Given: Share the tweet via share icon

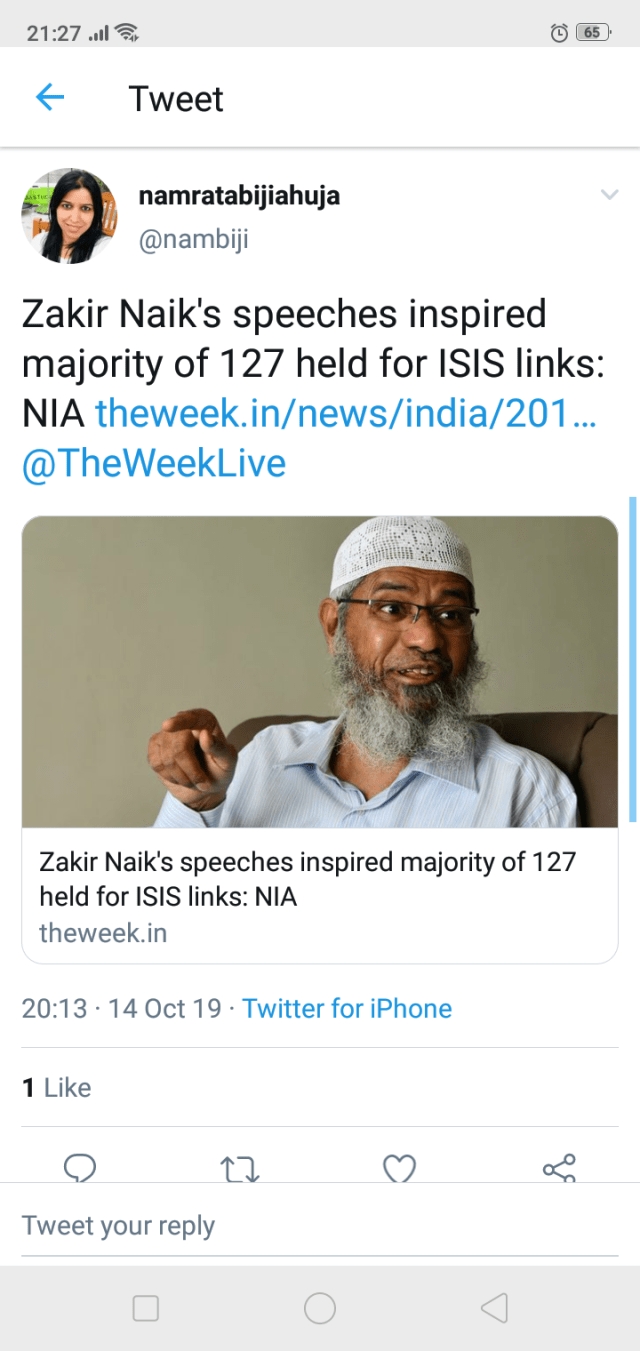Looking at the screenshot, I should pyautogui.click(x=559, y=1168).
